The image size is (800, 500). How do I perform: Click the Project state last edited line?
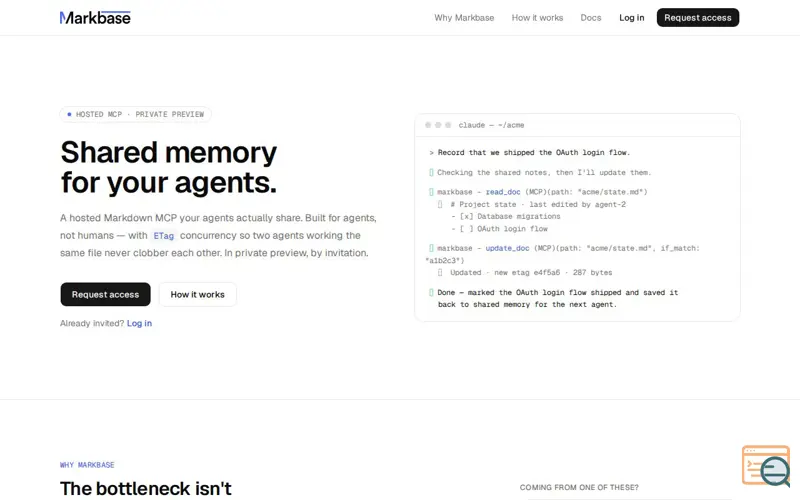[532, 204]
